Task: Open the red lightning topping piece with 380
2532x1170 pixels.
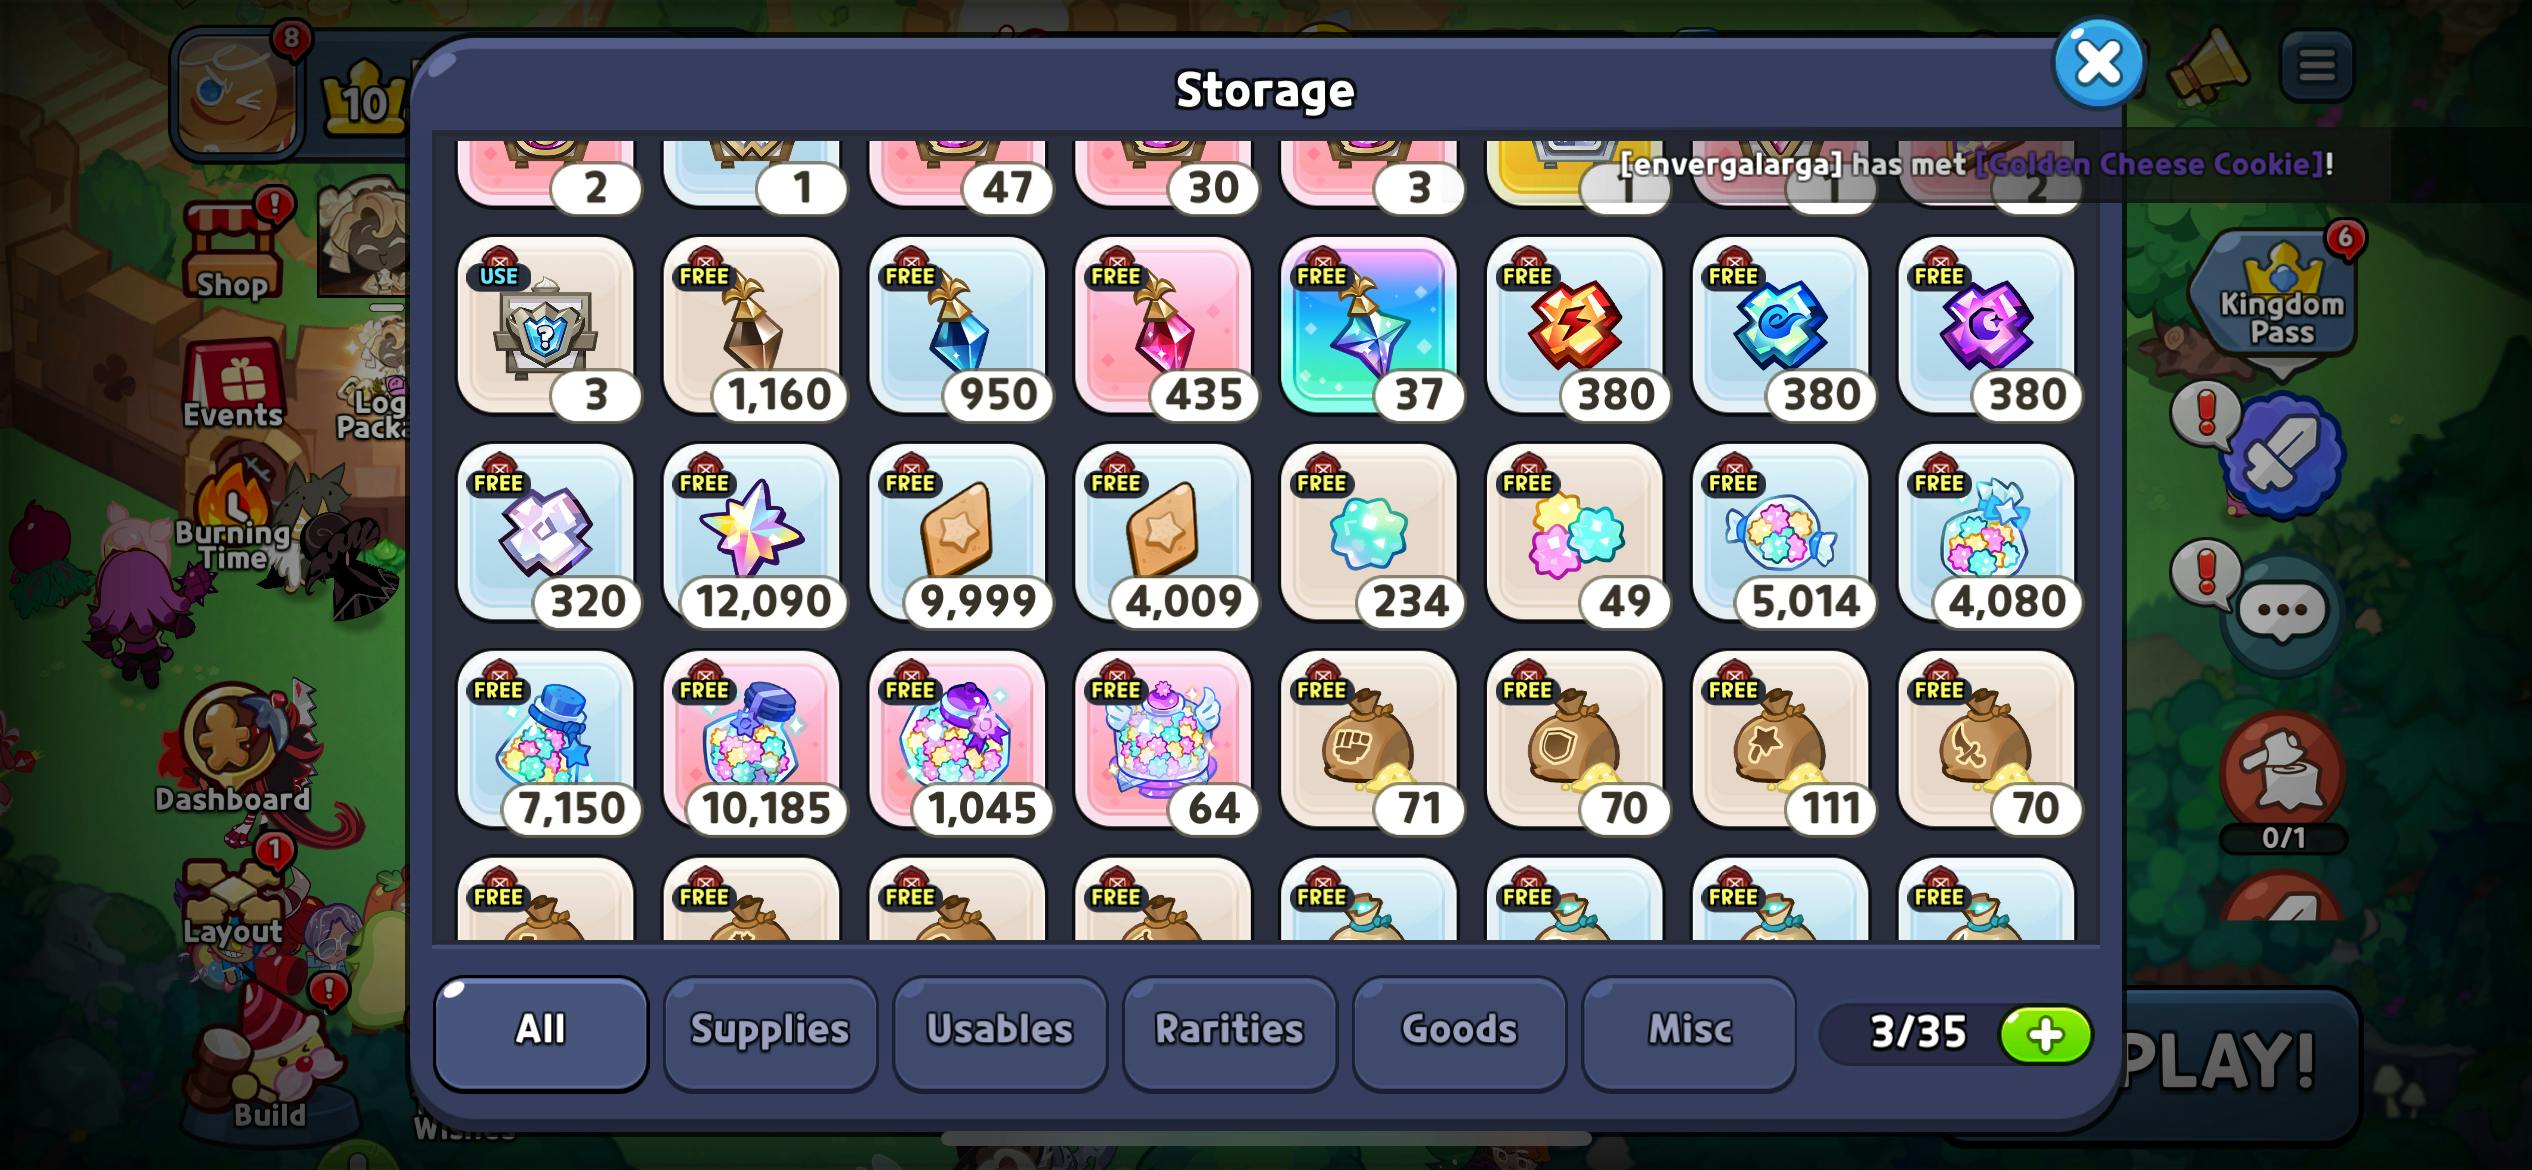Action: (x=1574, y=326)
